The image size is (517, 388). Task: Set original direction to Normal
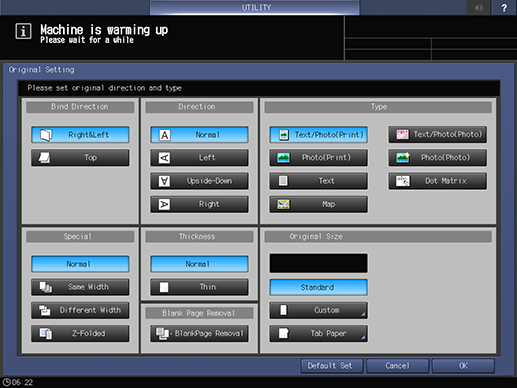199,135
